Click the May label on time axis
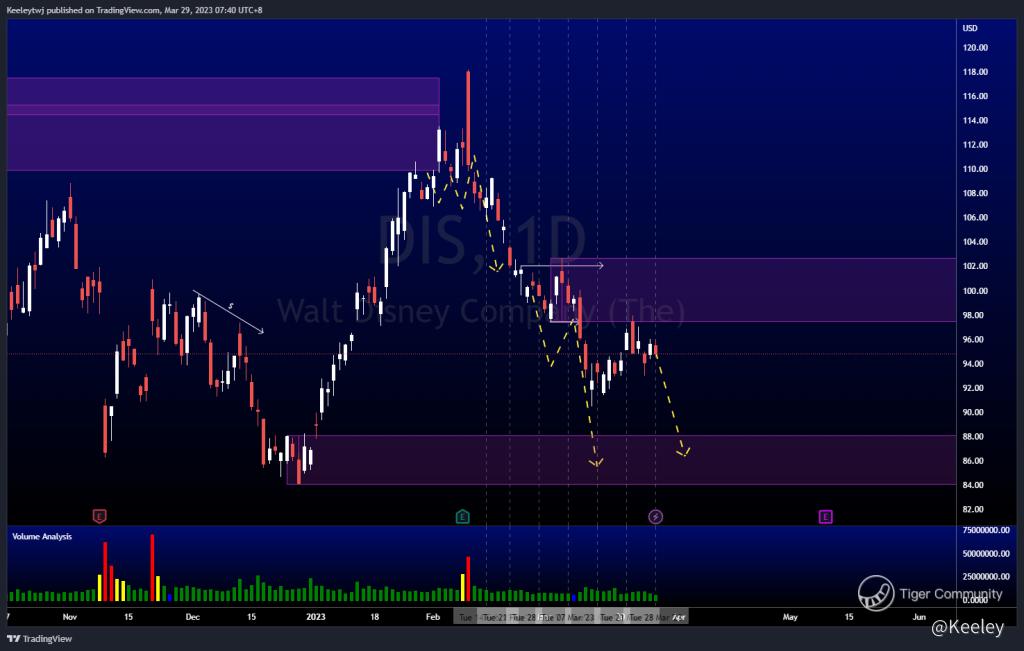Viewport: 1024px width, 651px height. click(x=790, y=616)
